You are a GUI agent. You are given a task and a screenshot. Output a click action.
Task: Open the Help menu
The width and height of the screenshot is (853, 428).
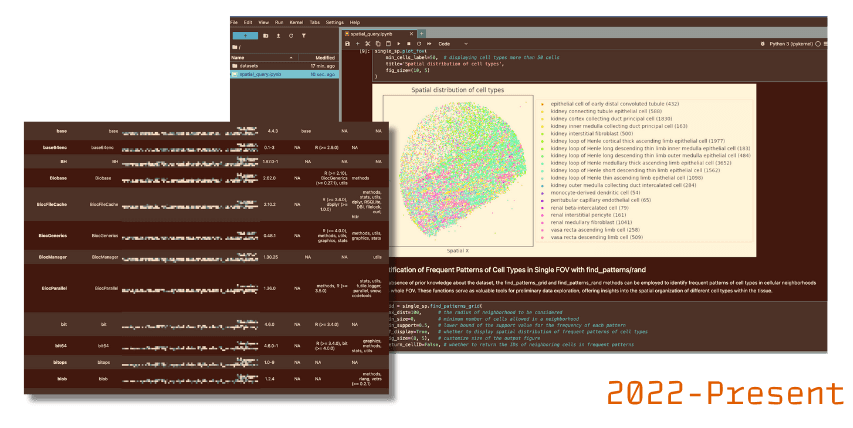pyautogui.click(x=355, y=22)
